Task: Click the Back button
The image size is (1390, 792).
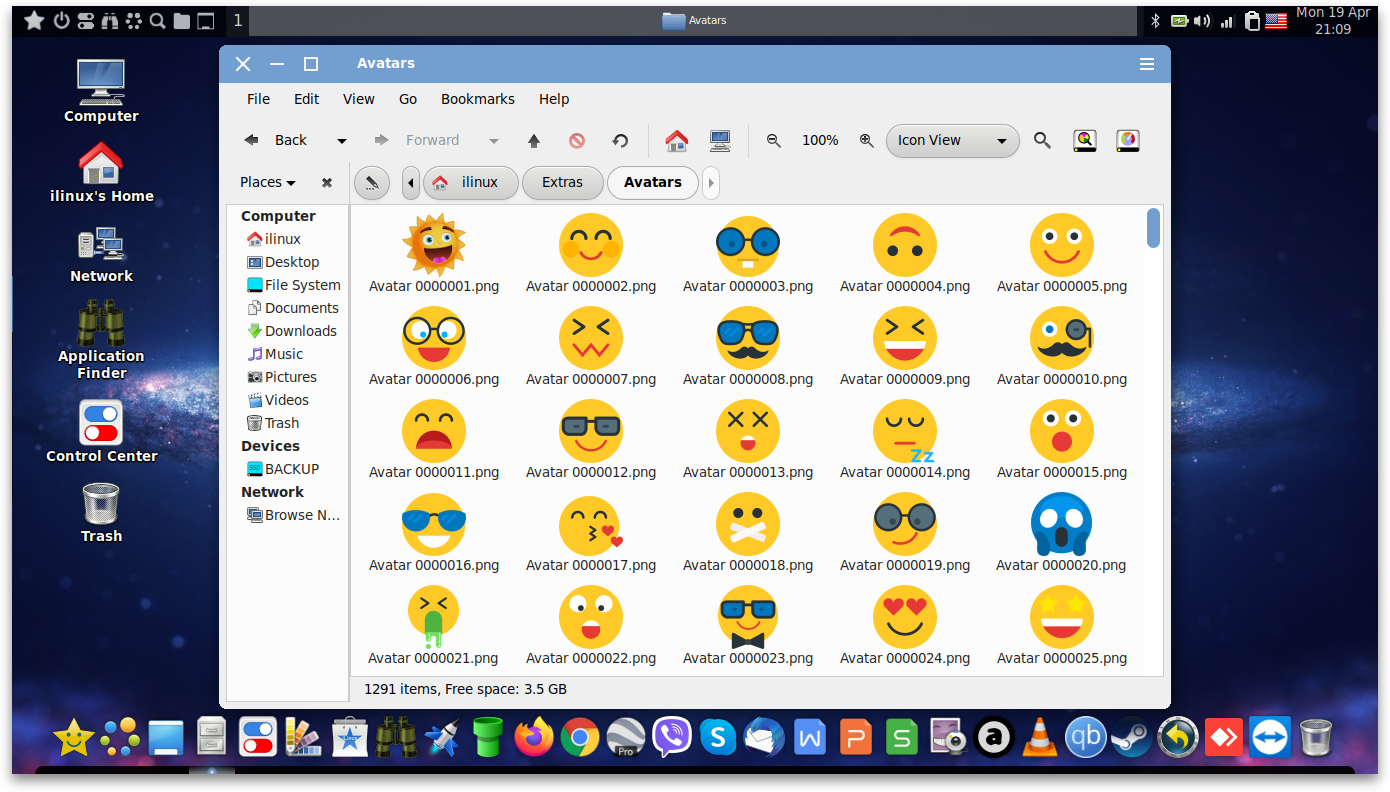Action: [x=276, y=141]
